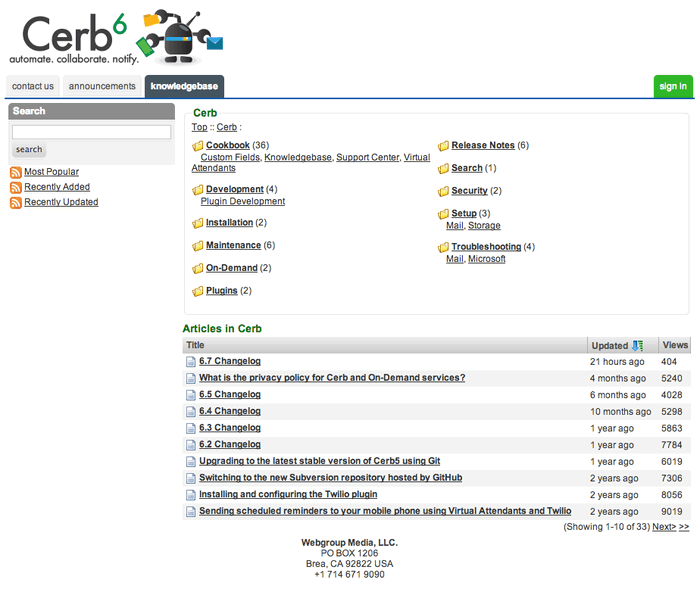Click the Setup folder icon

(443, 214)
